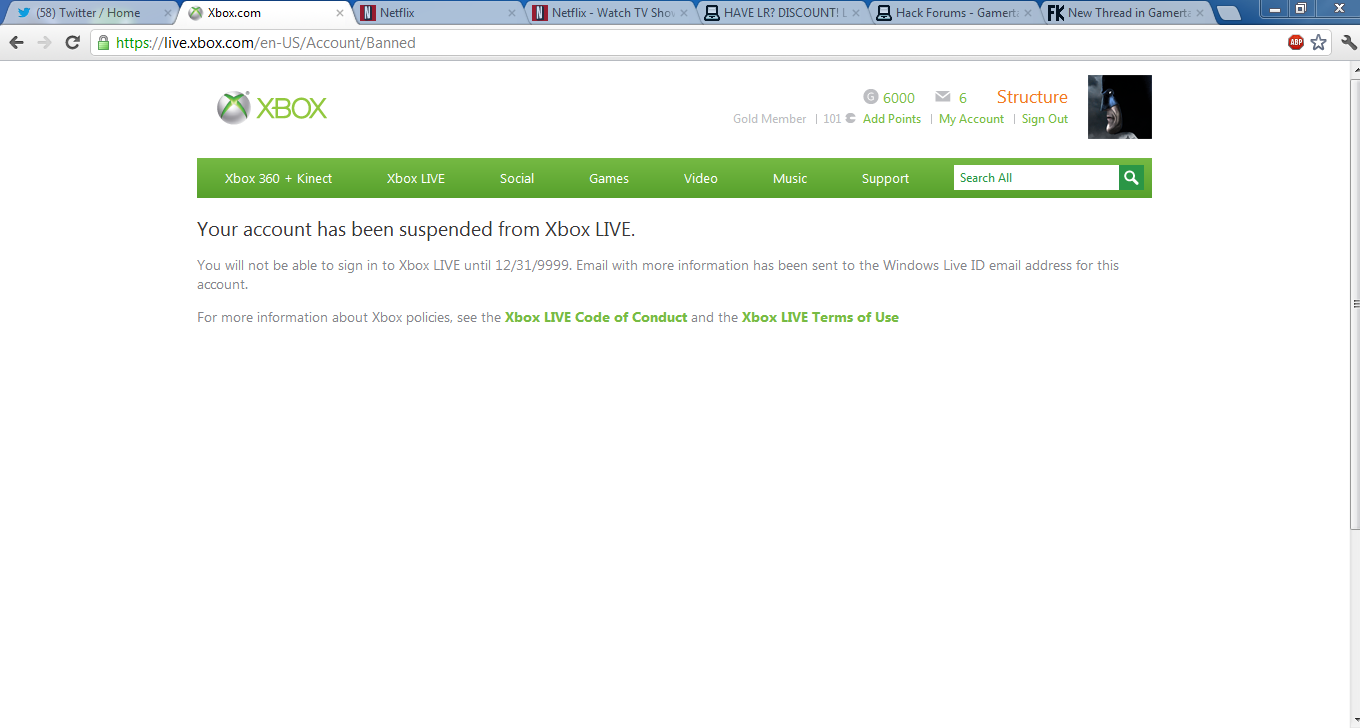Click the Xbox logo
The width and height of the screenshot is (1360, 728).
272,108
